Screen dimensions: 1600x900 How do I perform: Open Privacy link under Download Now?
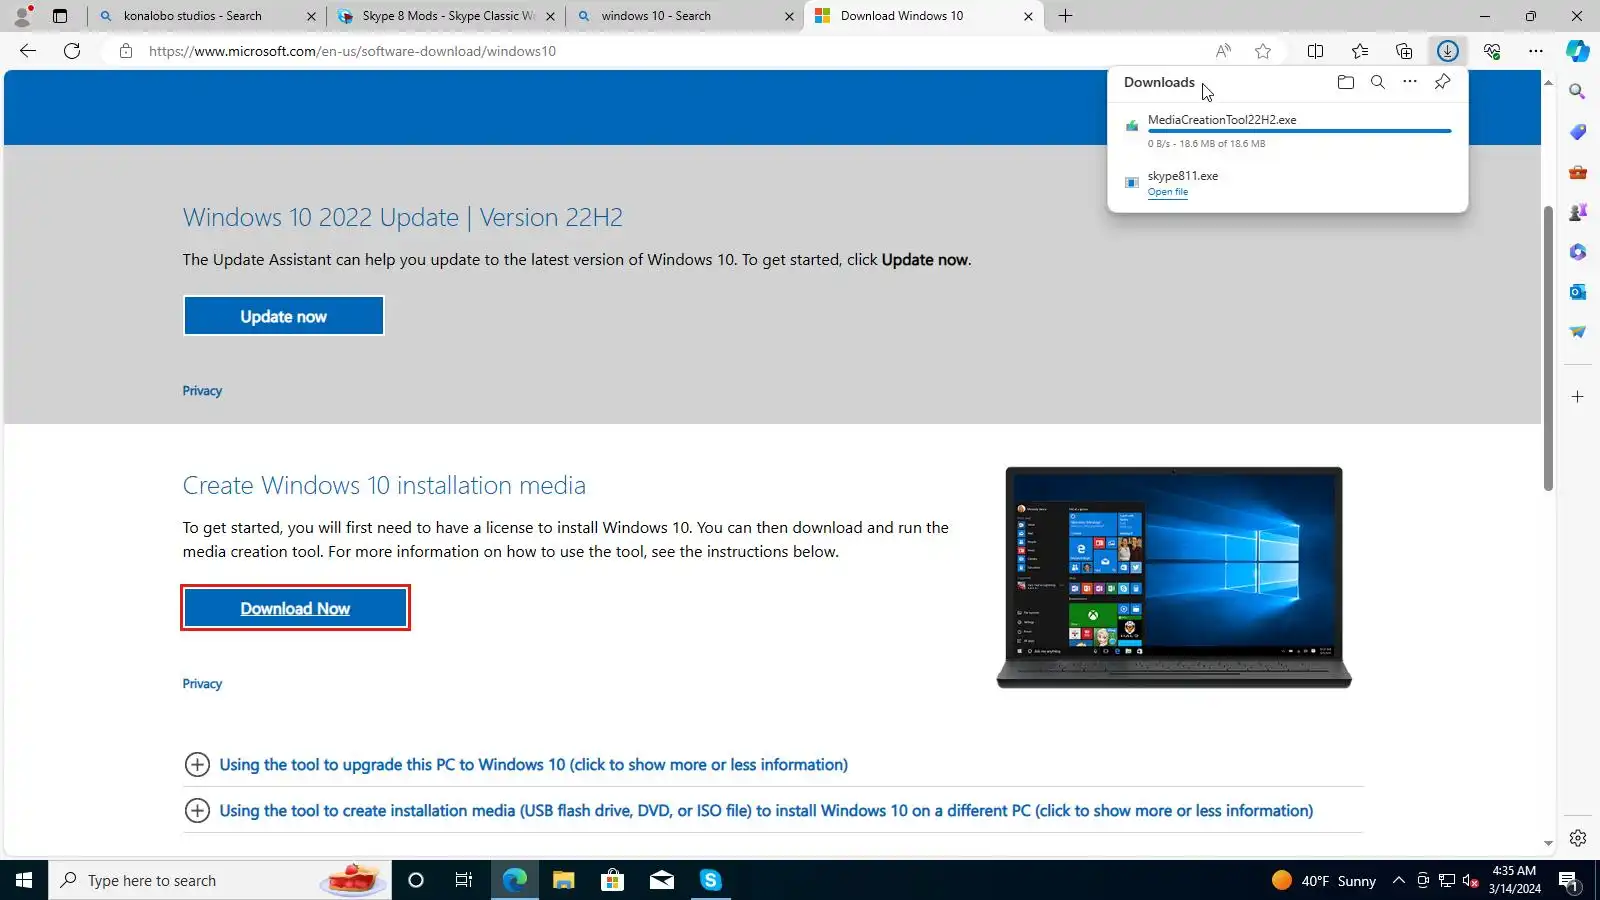coord(202,684)
